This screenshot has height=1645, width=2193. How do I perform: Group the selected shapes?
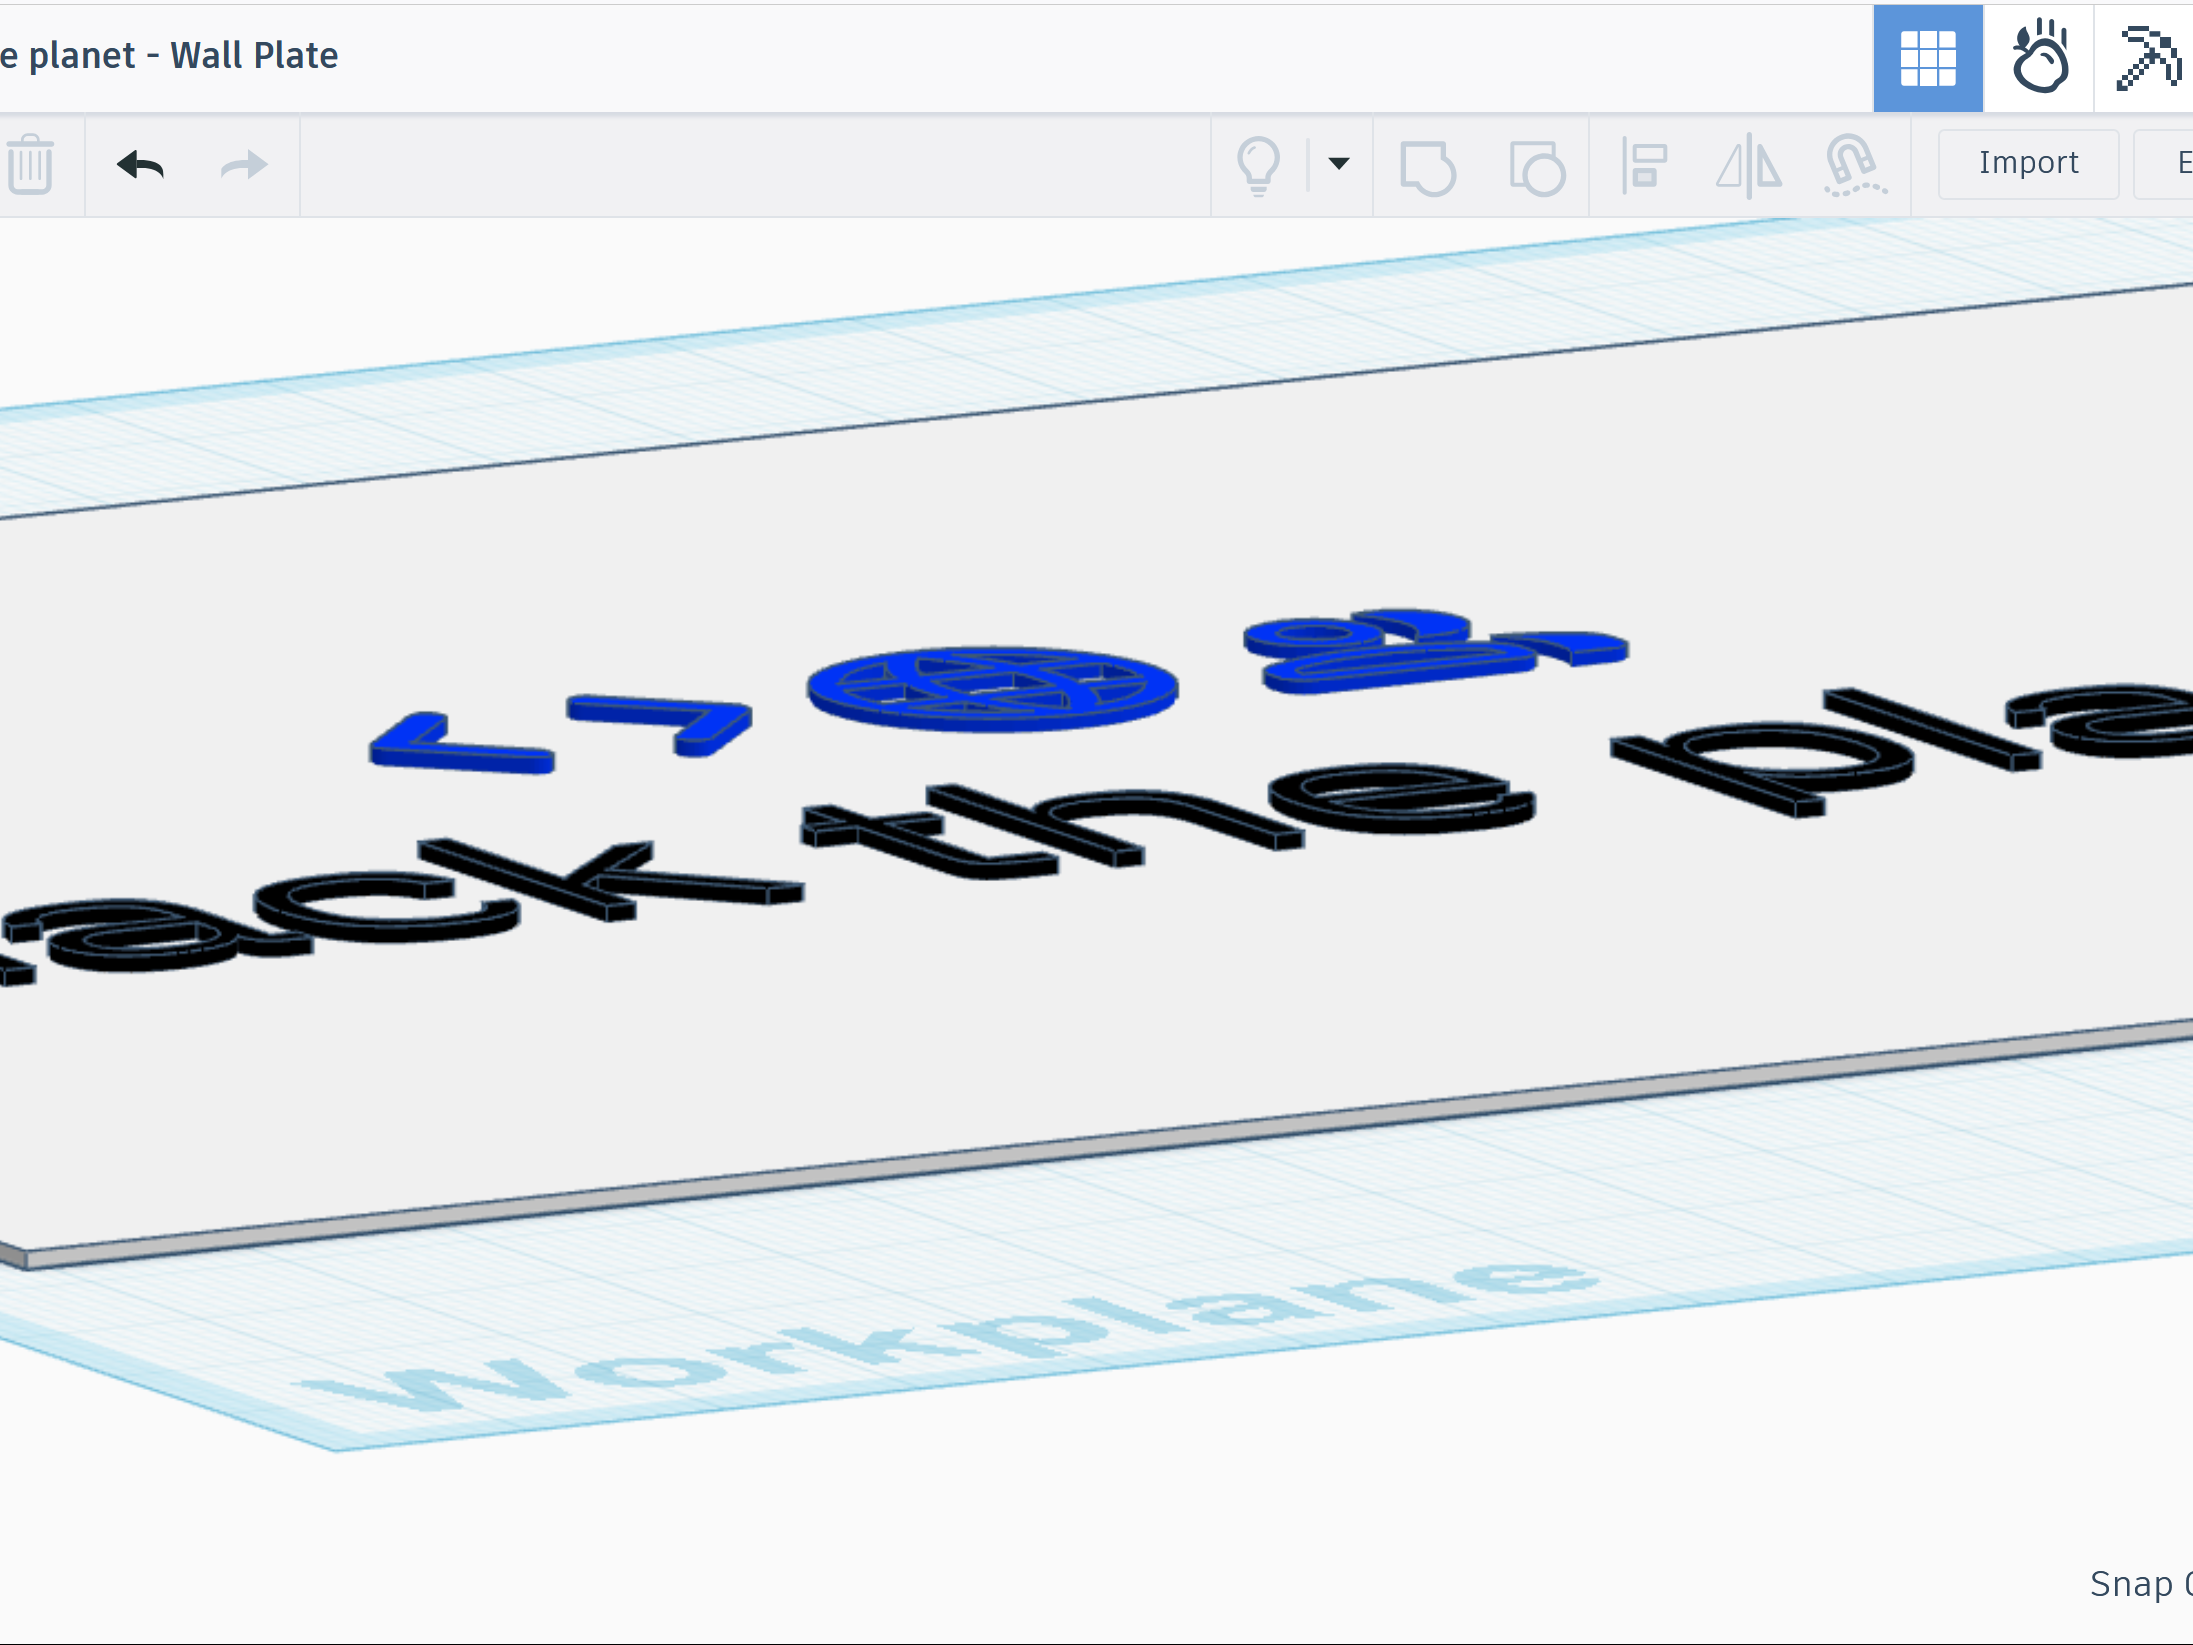click(x=1428, y=167)
